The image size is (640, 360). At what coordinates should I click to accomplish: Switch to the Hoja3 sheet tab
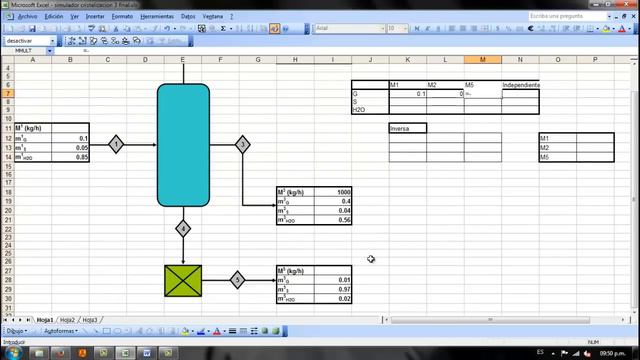[x=90, y=320]
